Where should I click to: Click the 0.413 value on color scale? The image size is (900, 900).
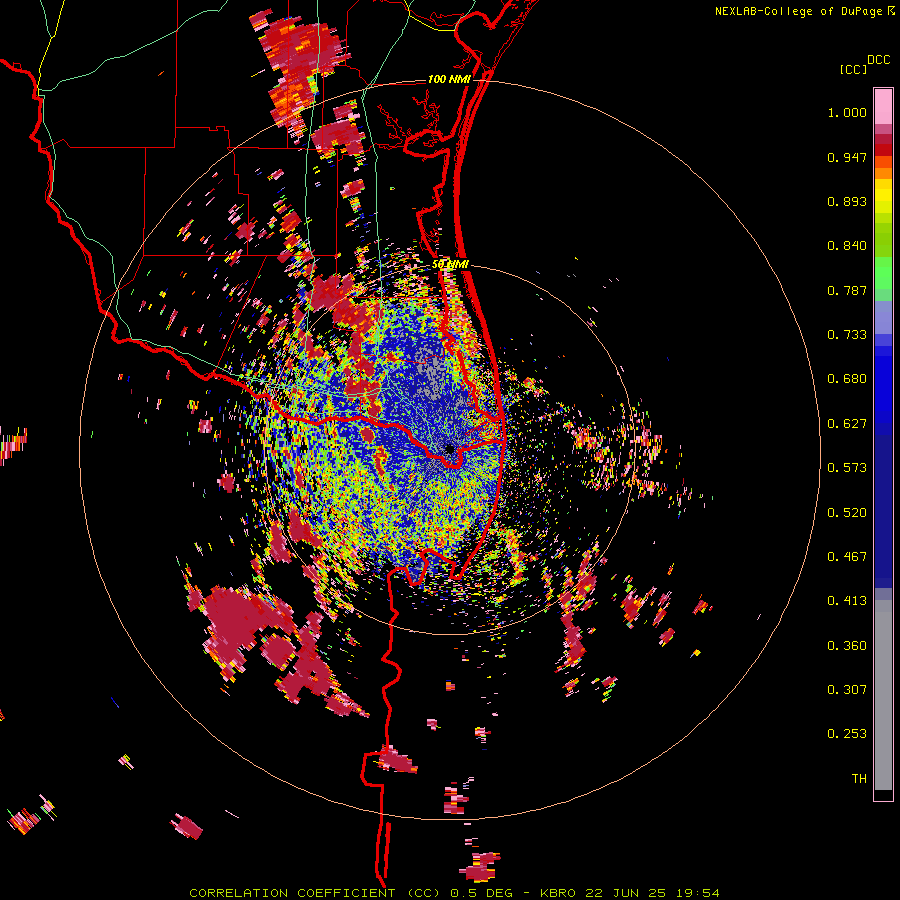tap(847, 601)
